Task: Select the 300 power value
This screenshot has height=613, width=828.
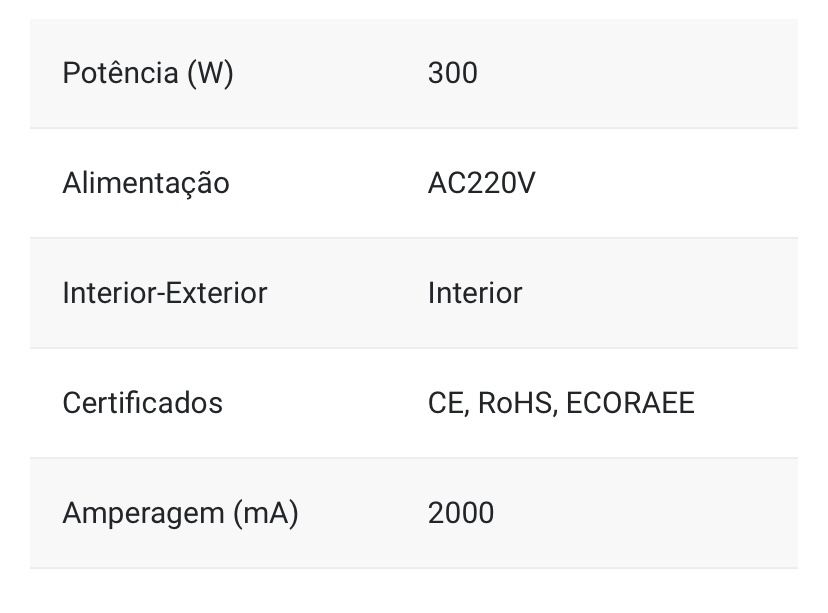Action: click(x=452, y=73)
